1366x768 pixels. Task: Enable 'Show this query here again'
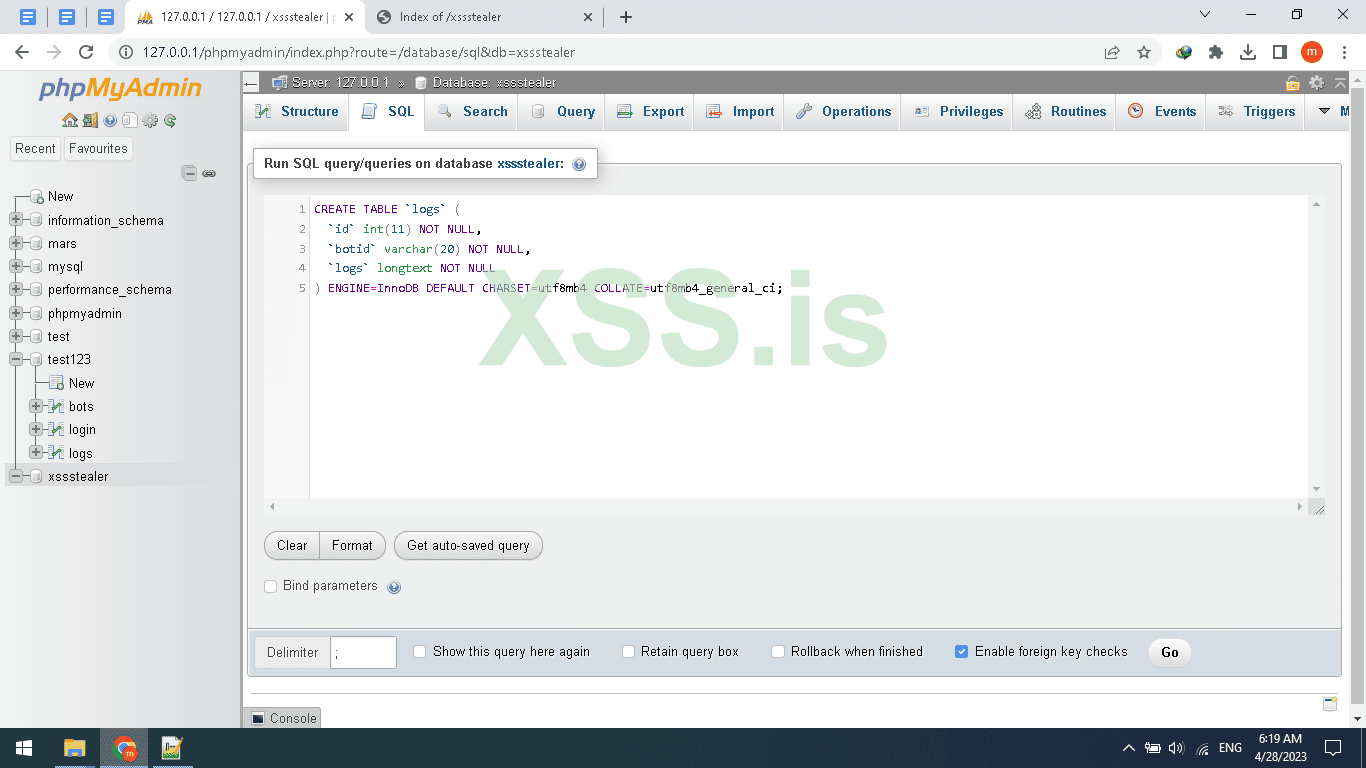[x=420, y=651]
